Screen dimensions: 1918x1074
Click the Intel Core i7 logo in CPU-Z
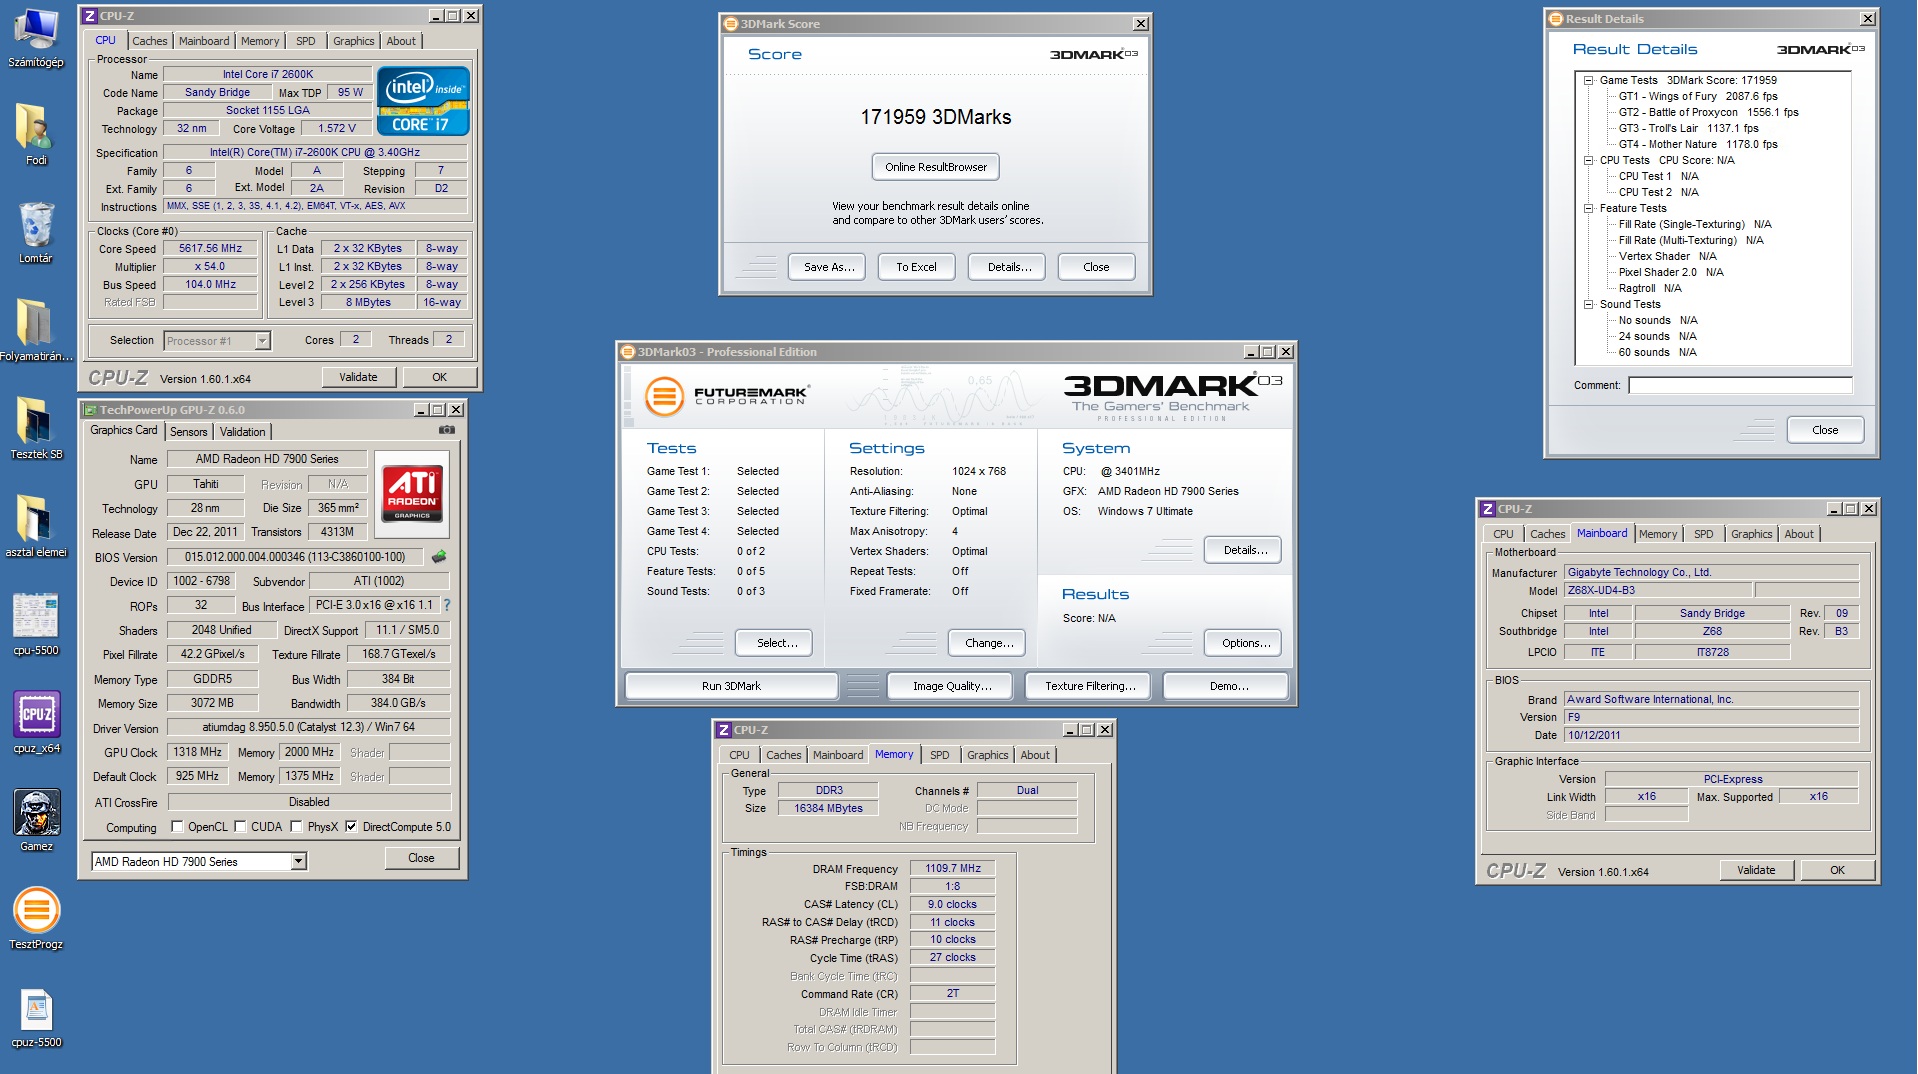coord(423,100)
